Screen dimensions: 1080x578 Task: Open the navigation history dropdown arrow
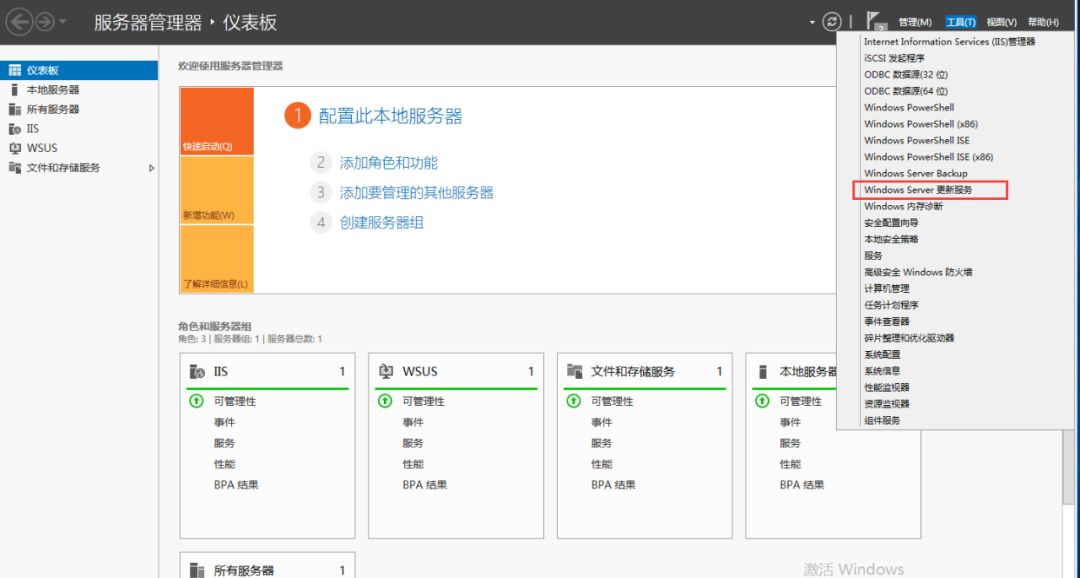point(63,22)
